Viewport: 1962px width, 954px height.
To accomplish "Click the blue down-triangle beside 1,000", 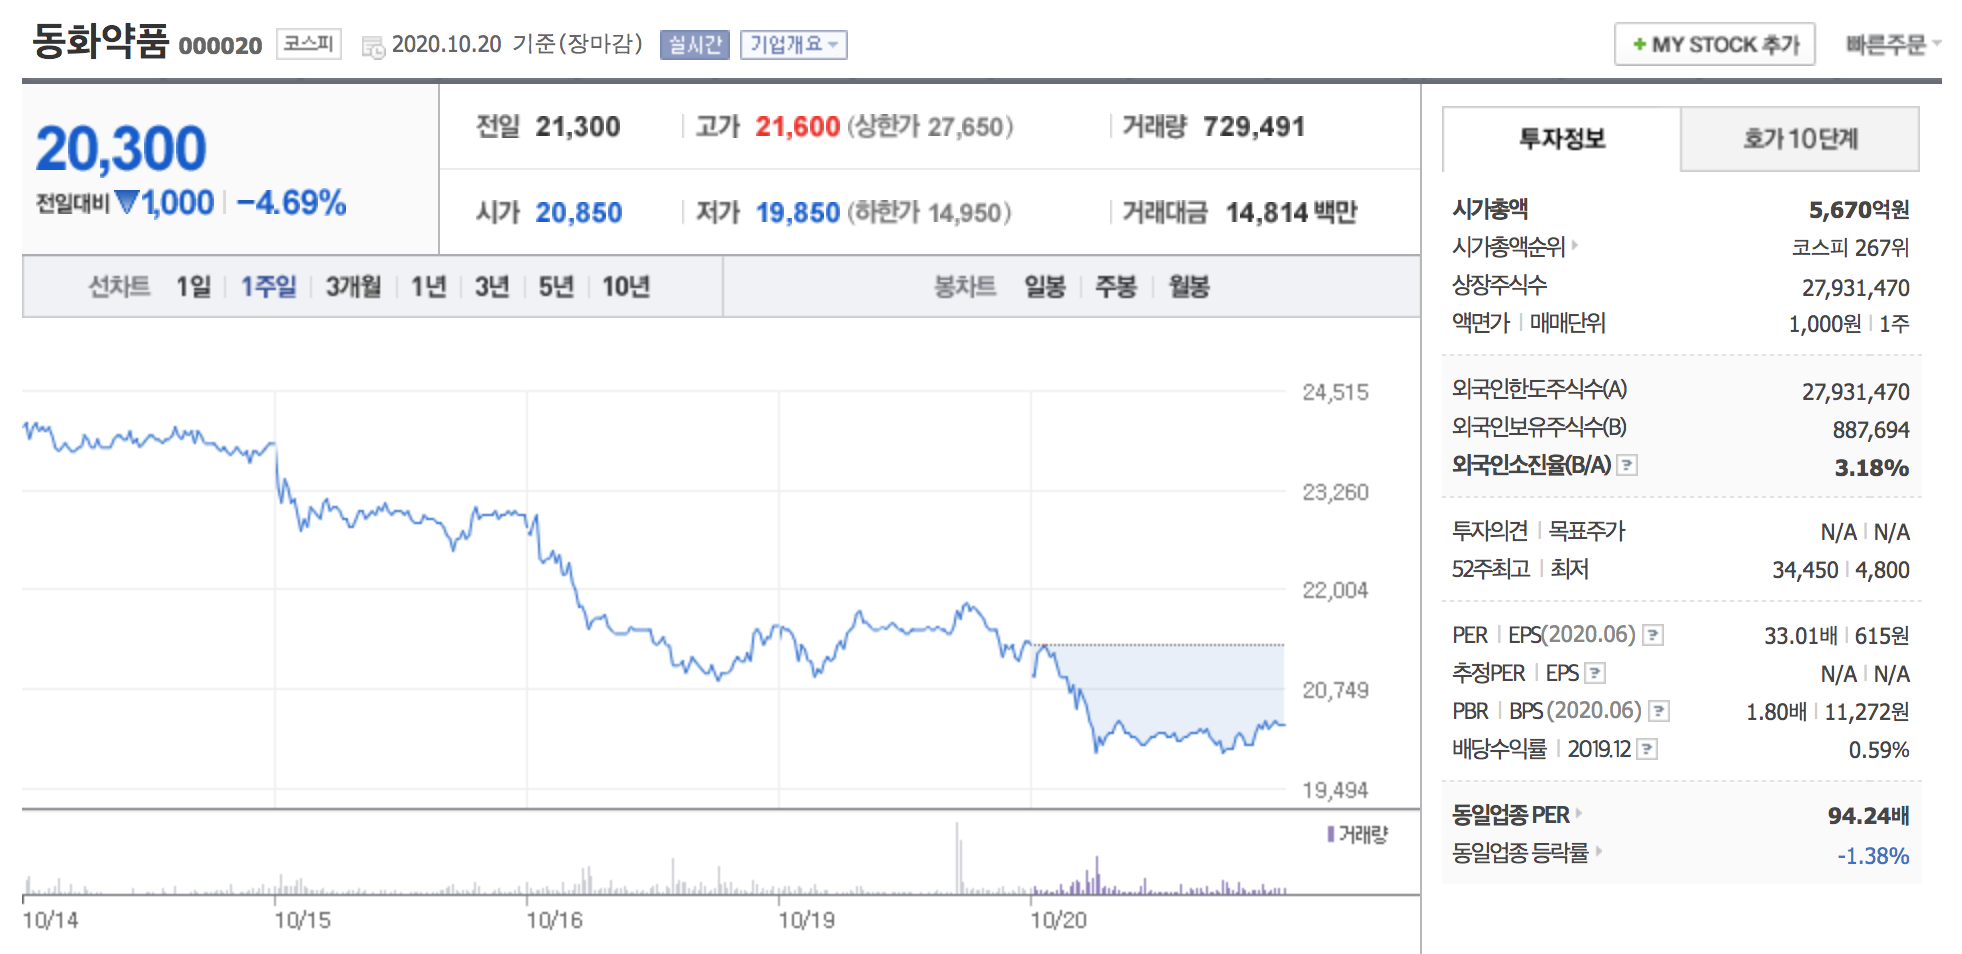I will pyautogui.click(x=126, y=202).
